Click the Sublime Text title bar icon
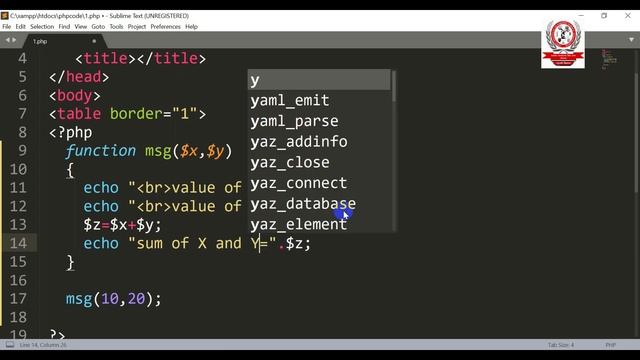 (x=4, y=16)
